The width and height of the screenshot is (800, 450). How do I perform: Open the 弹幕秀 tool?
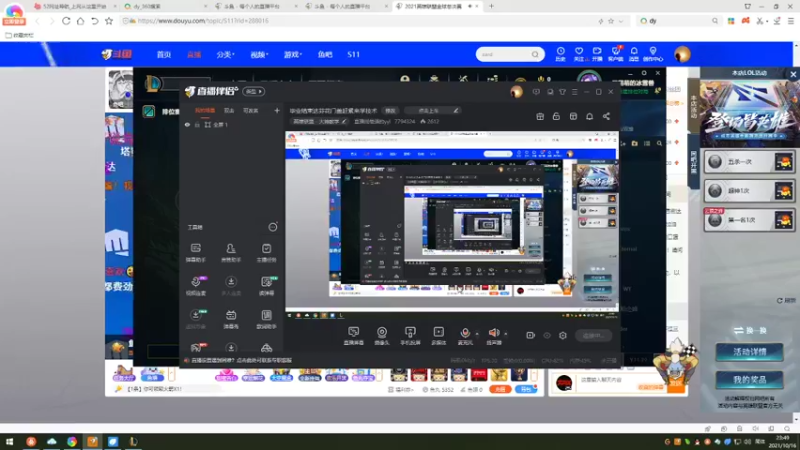coord(231,319)
